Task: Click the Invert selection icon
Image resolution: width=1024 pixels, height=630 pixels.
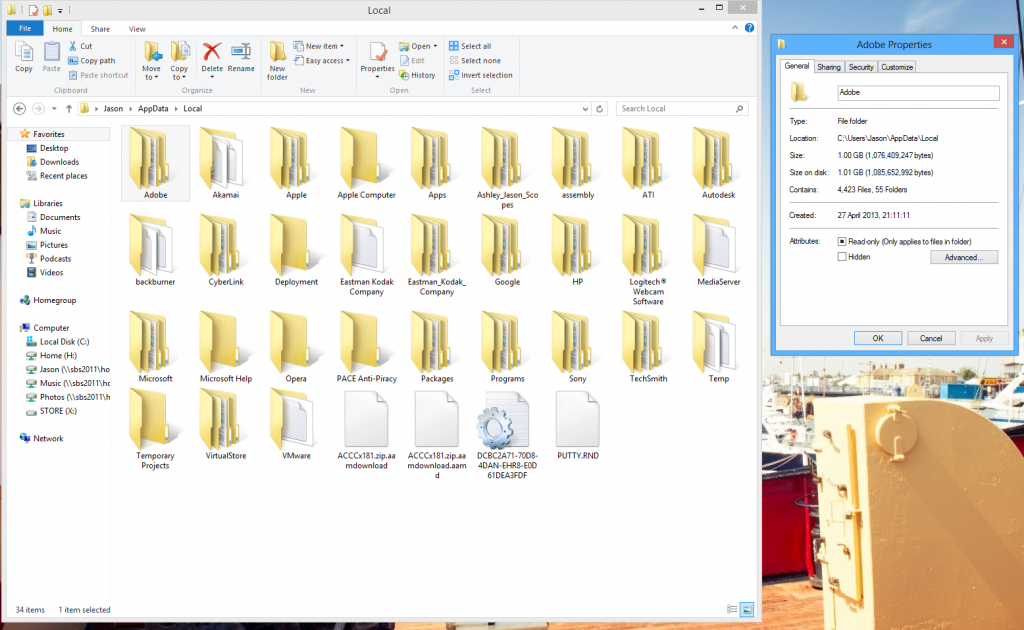Action: pyautogui.click(x=477, y=74)
